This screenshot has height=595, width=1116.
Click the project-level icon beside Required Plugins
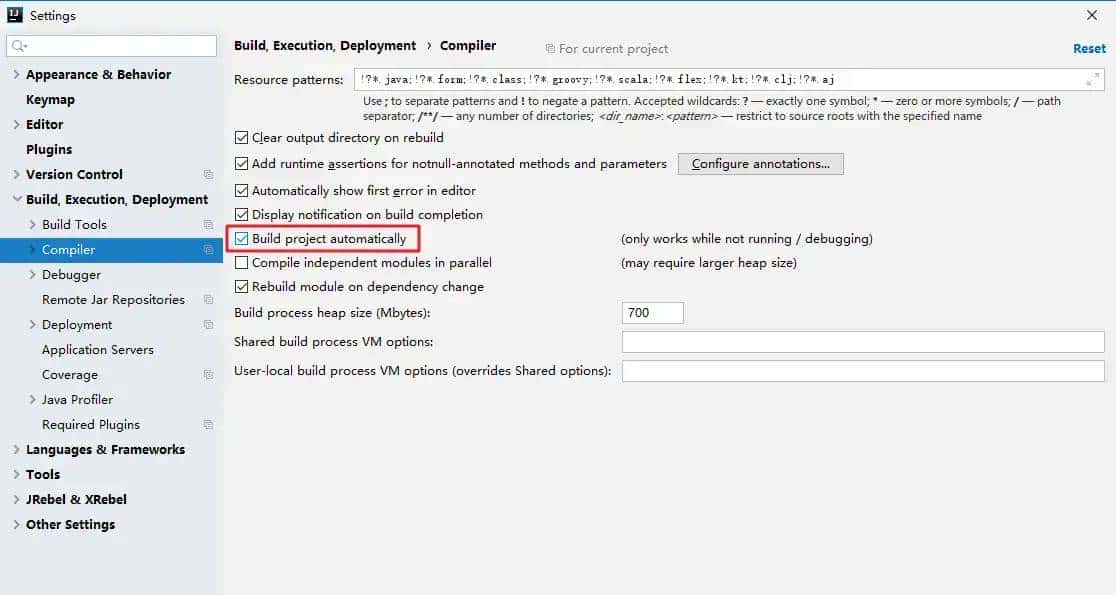tap(209, 424)
